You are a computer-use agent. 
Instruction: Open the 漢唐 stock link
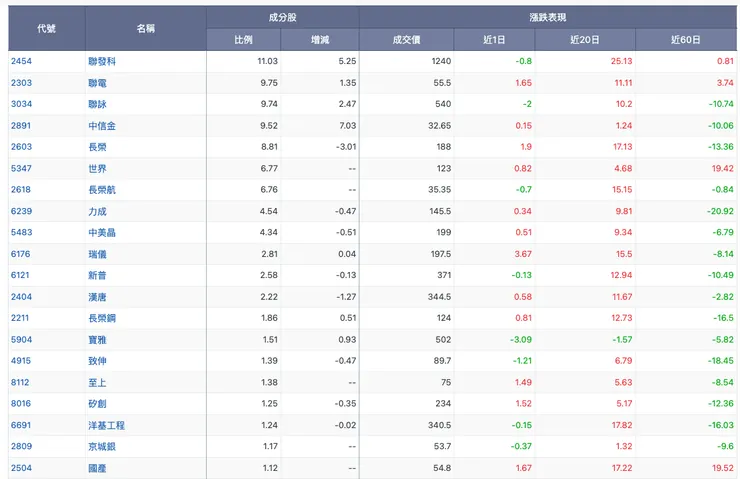tap(97, 297)
